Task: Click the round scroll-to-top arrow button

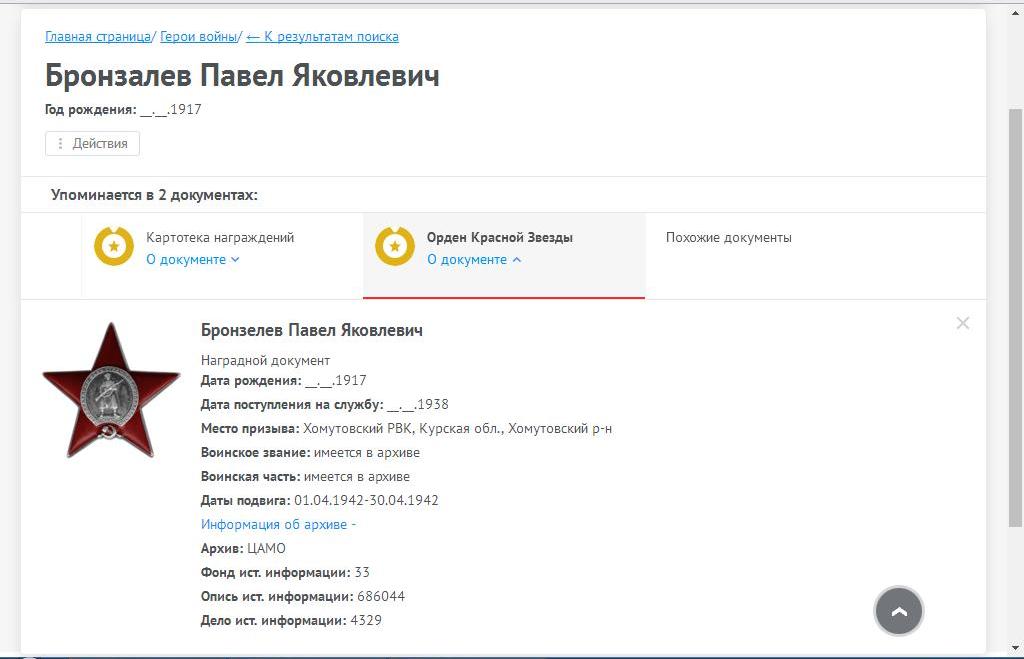Action: pos(898,611)
